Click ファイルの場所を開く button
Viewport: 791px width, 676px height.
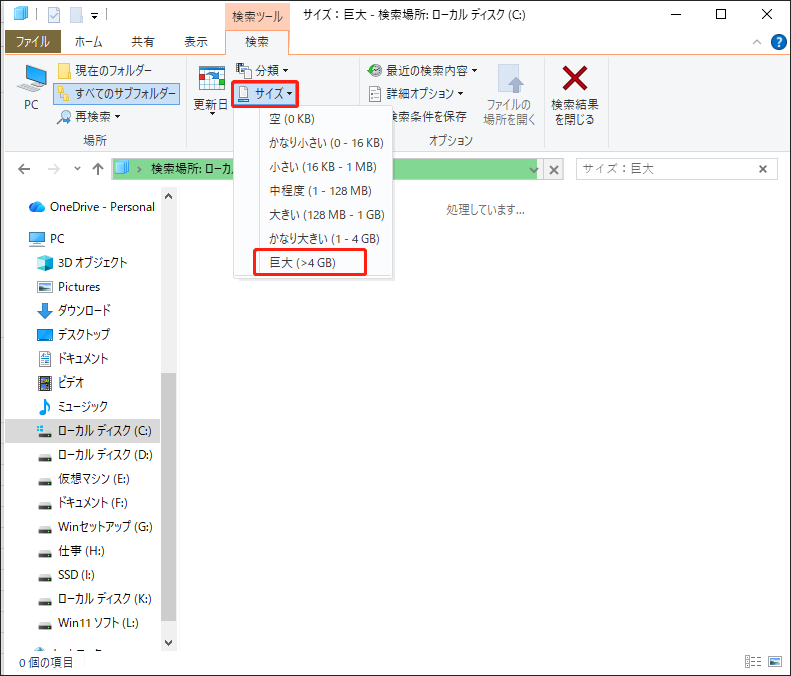click(x=509, y=94)
